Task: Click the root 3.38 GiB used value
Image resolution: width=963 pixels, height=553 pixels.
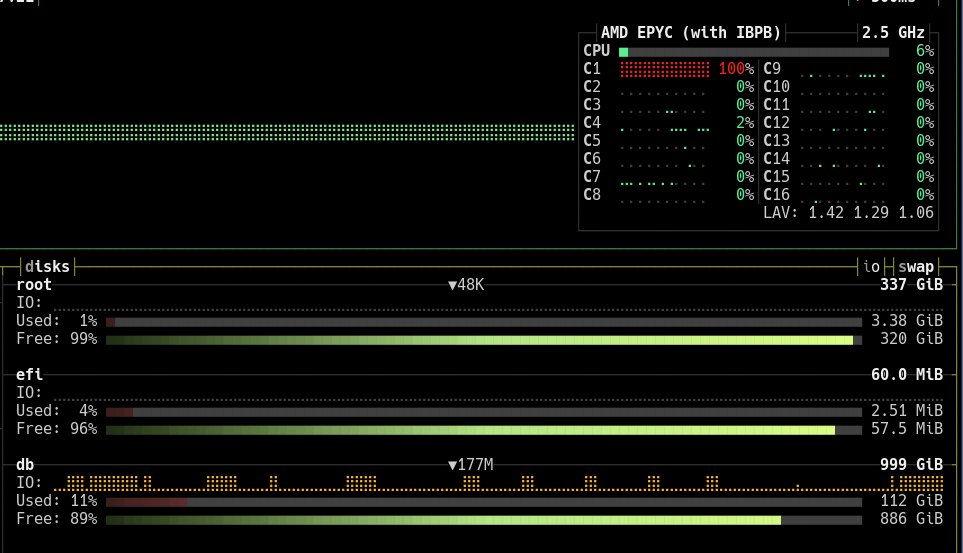Action: (907, 321)
